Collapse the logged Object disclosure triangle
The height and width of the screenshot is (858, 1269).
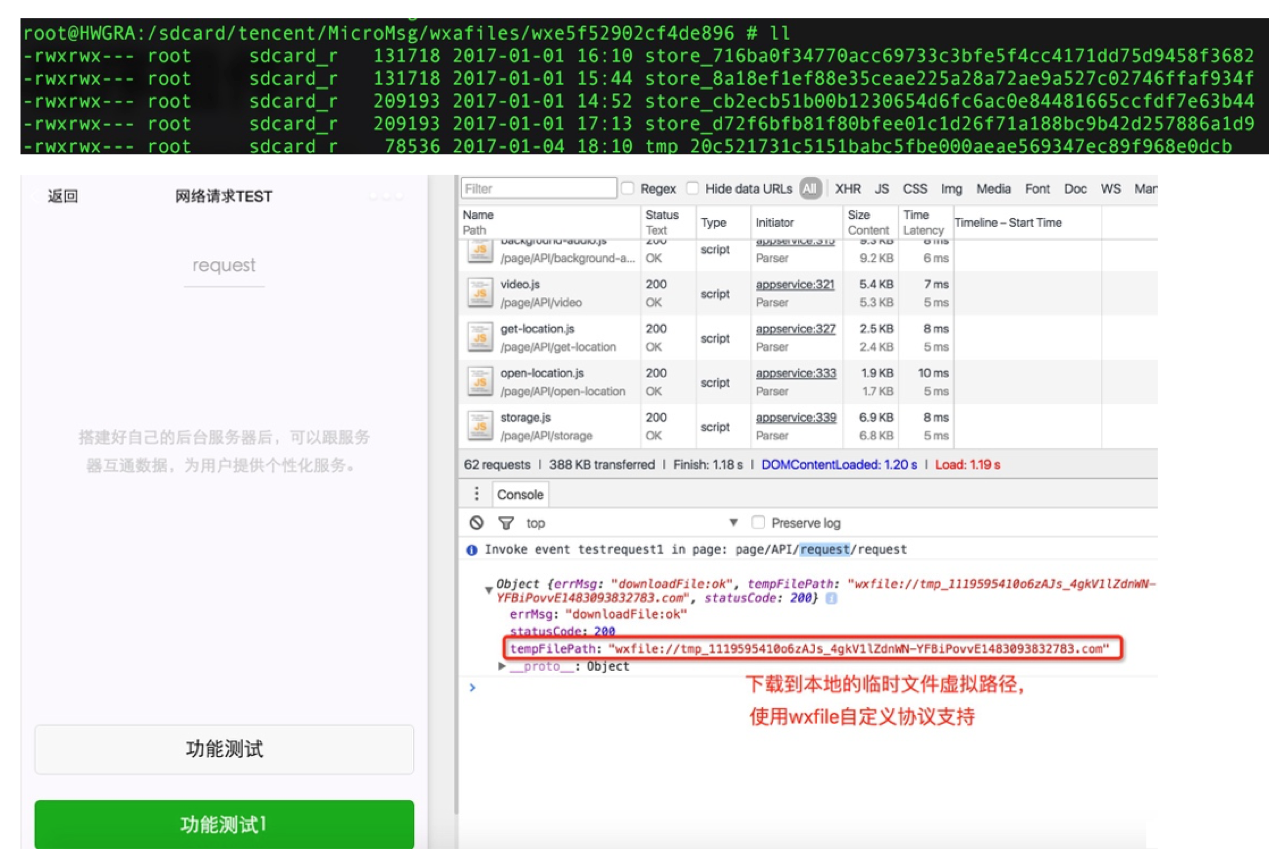[x=488, y=589]
